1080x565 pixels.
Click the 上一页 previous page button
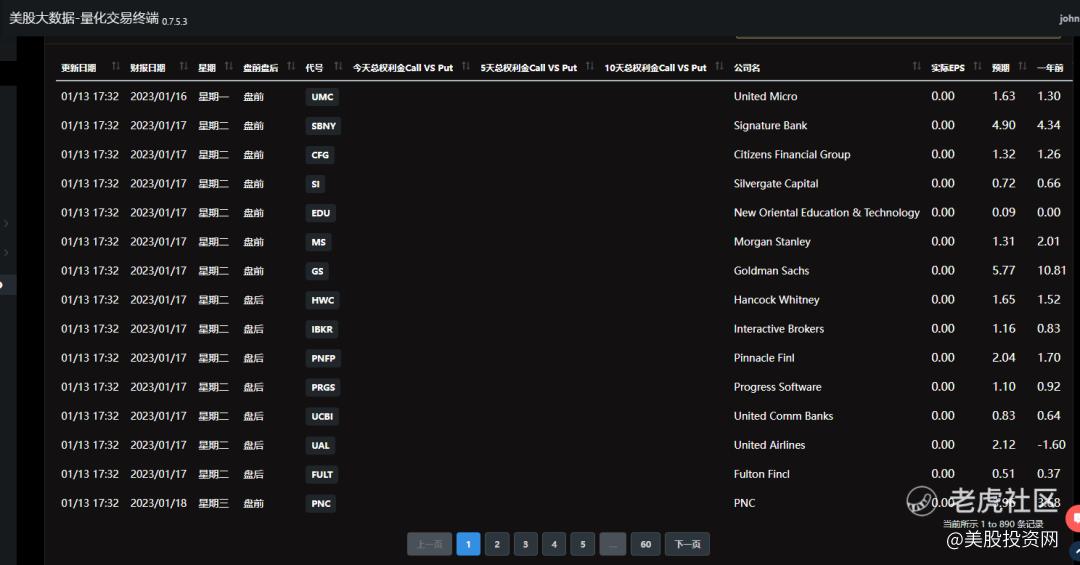tap(429, 544)
